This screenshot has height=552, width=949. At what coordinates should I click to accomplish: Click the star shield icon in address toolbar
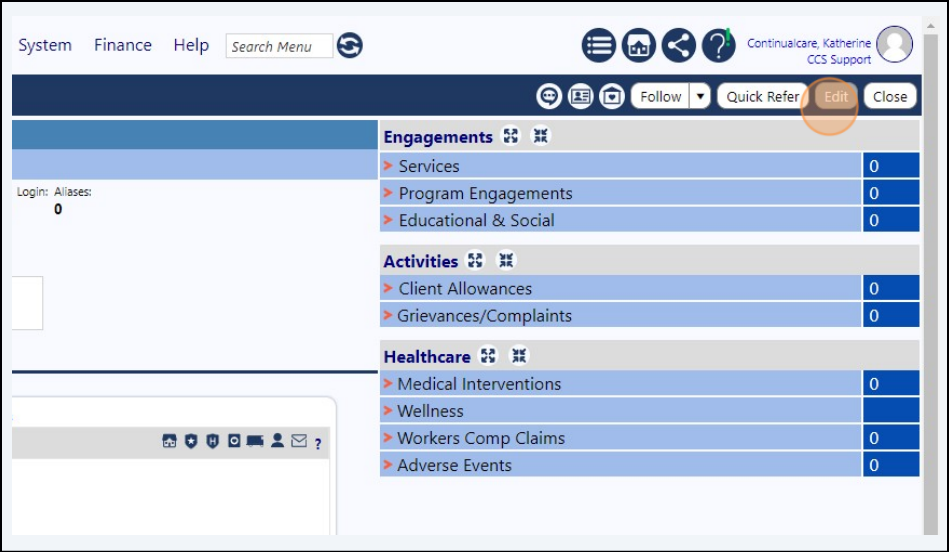[x=191, y=441]
